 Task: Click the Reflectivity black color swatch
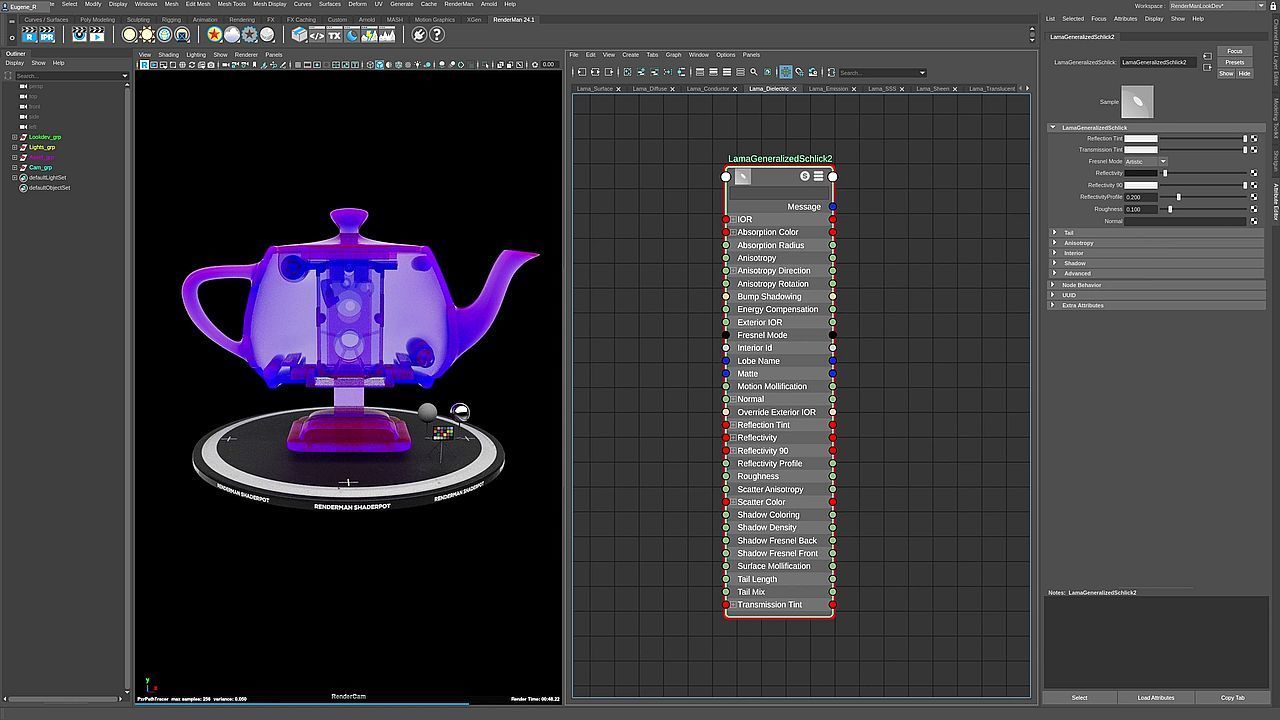coord(1141,173)
